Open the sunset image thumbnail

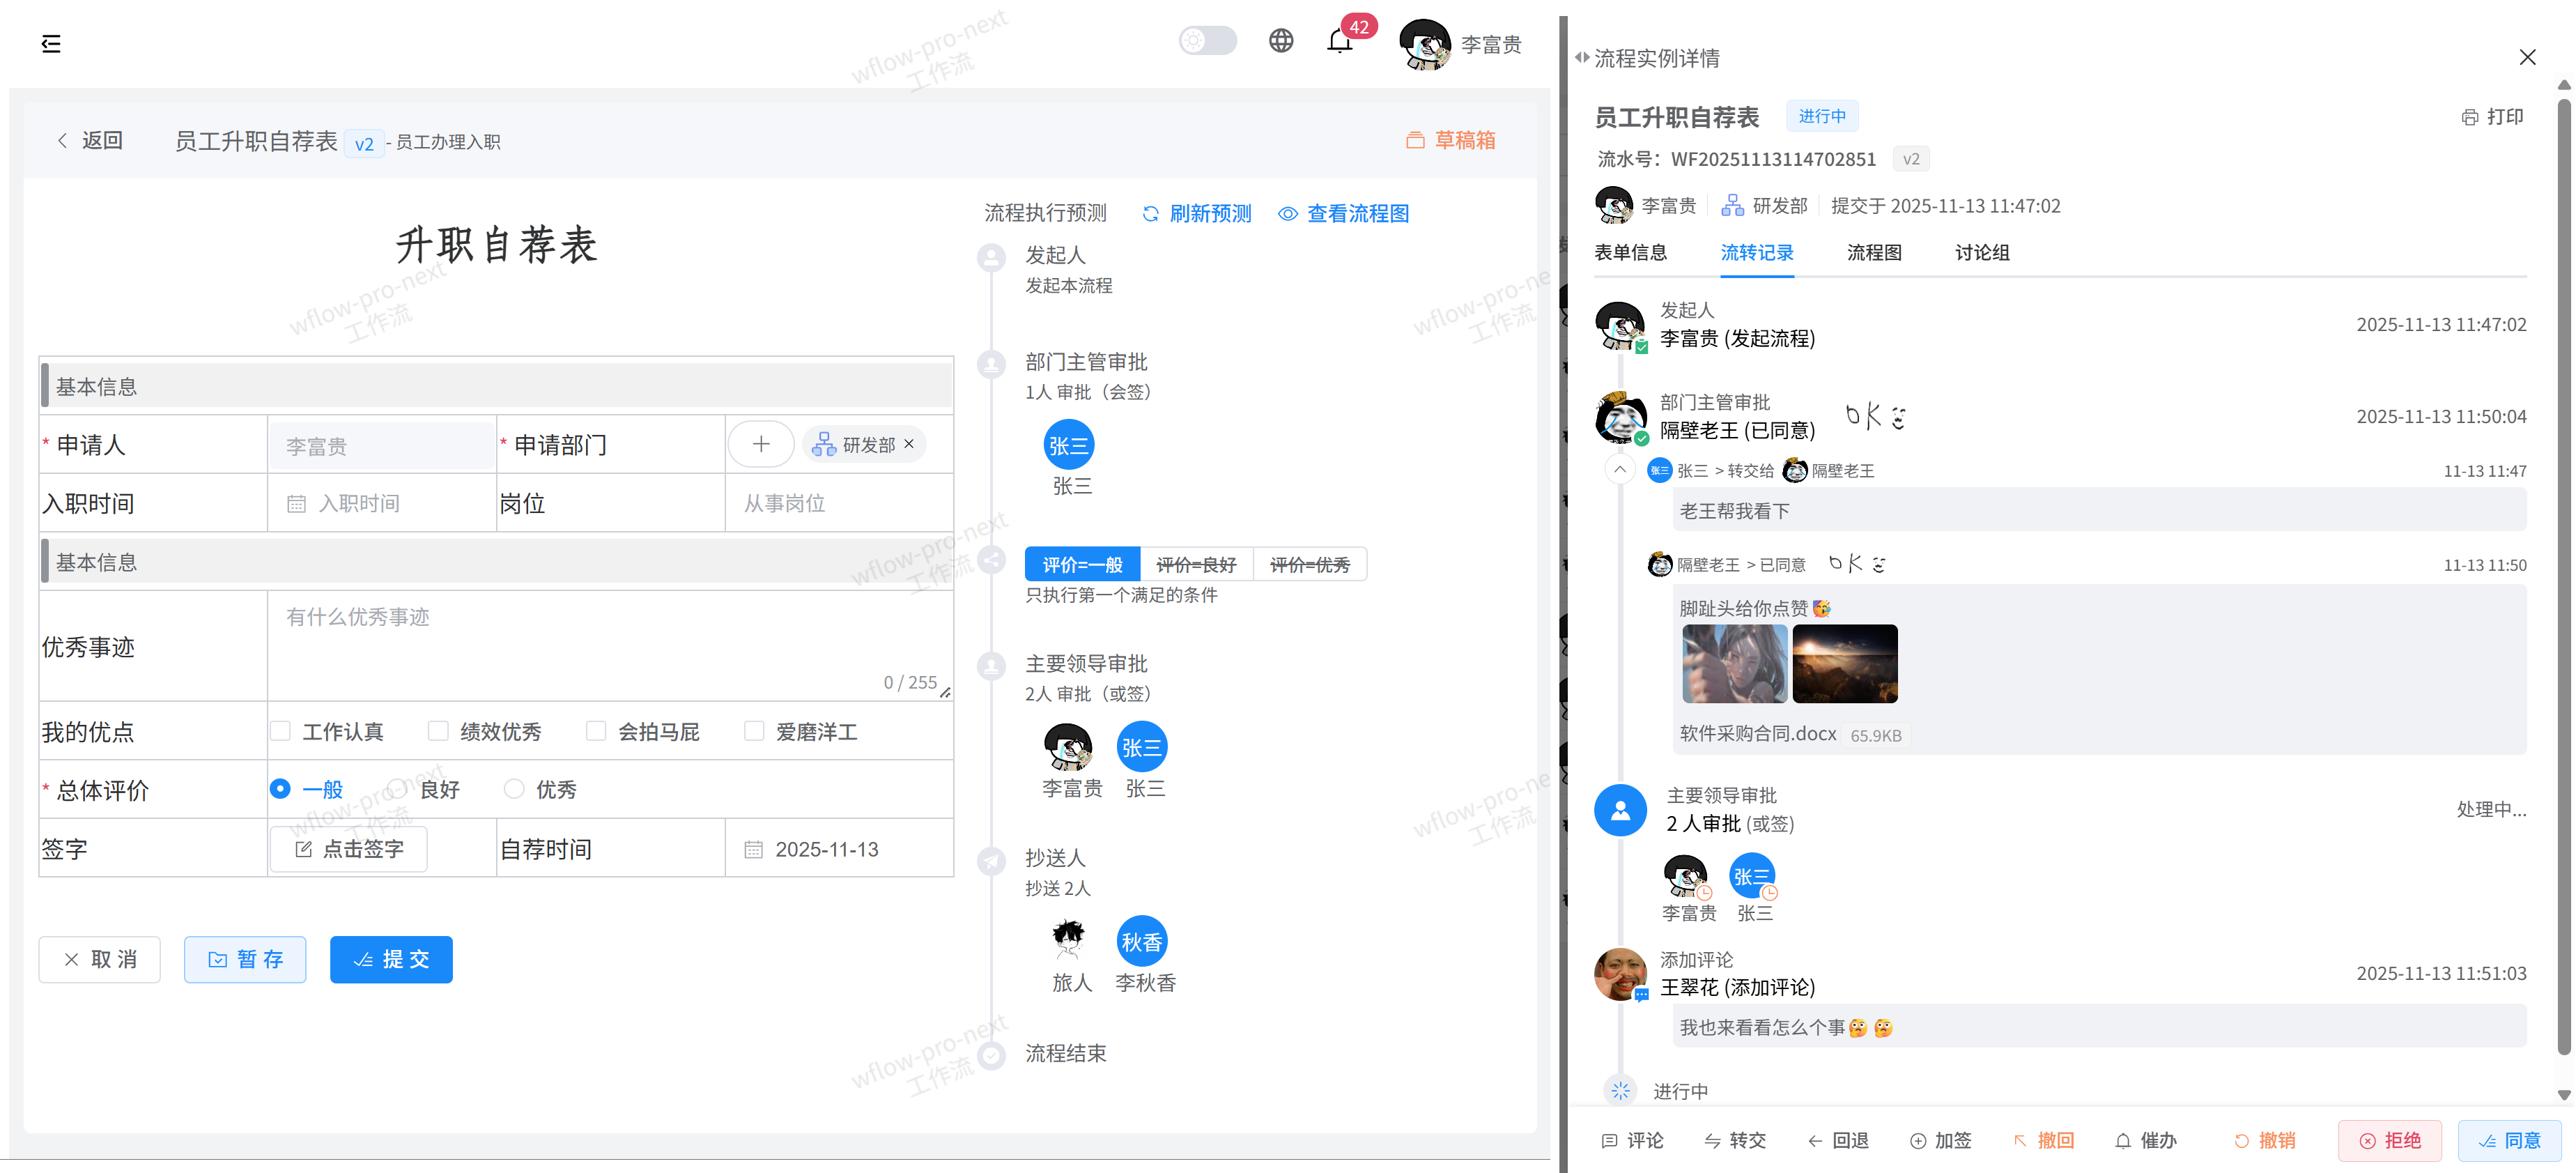[1844, 664]
